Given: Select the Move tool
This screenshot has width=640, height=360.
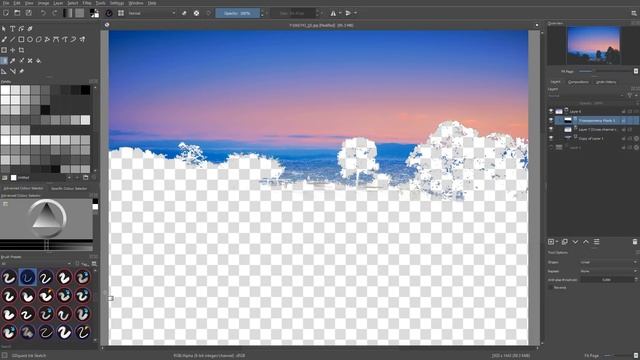Looking at the screenshot, I should [x=12, y=50].
